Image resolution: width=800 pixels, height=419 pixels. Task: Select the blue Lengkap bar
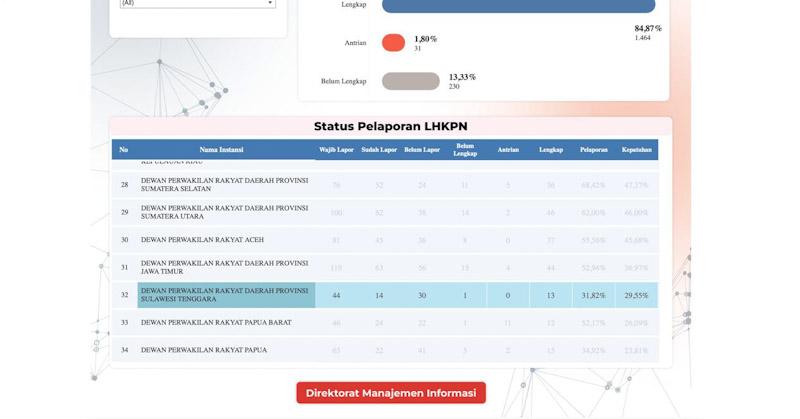518,6
